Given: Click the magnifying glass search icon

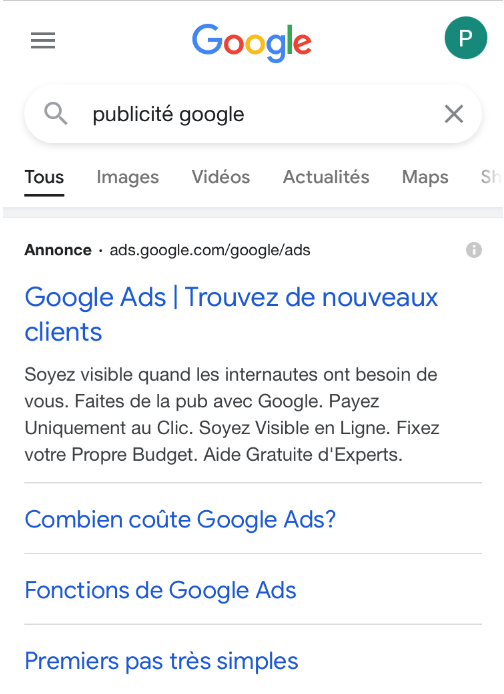Looking at the screenshot, I should point(56,114).
